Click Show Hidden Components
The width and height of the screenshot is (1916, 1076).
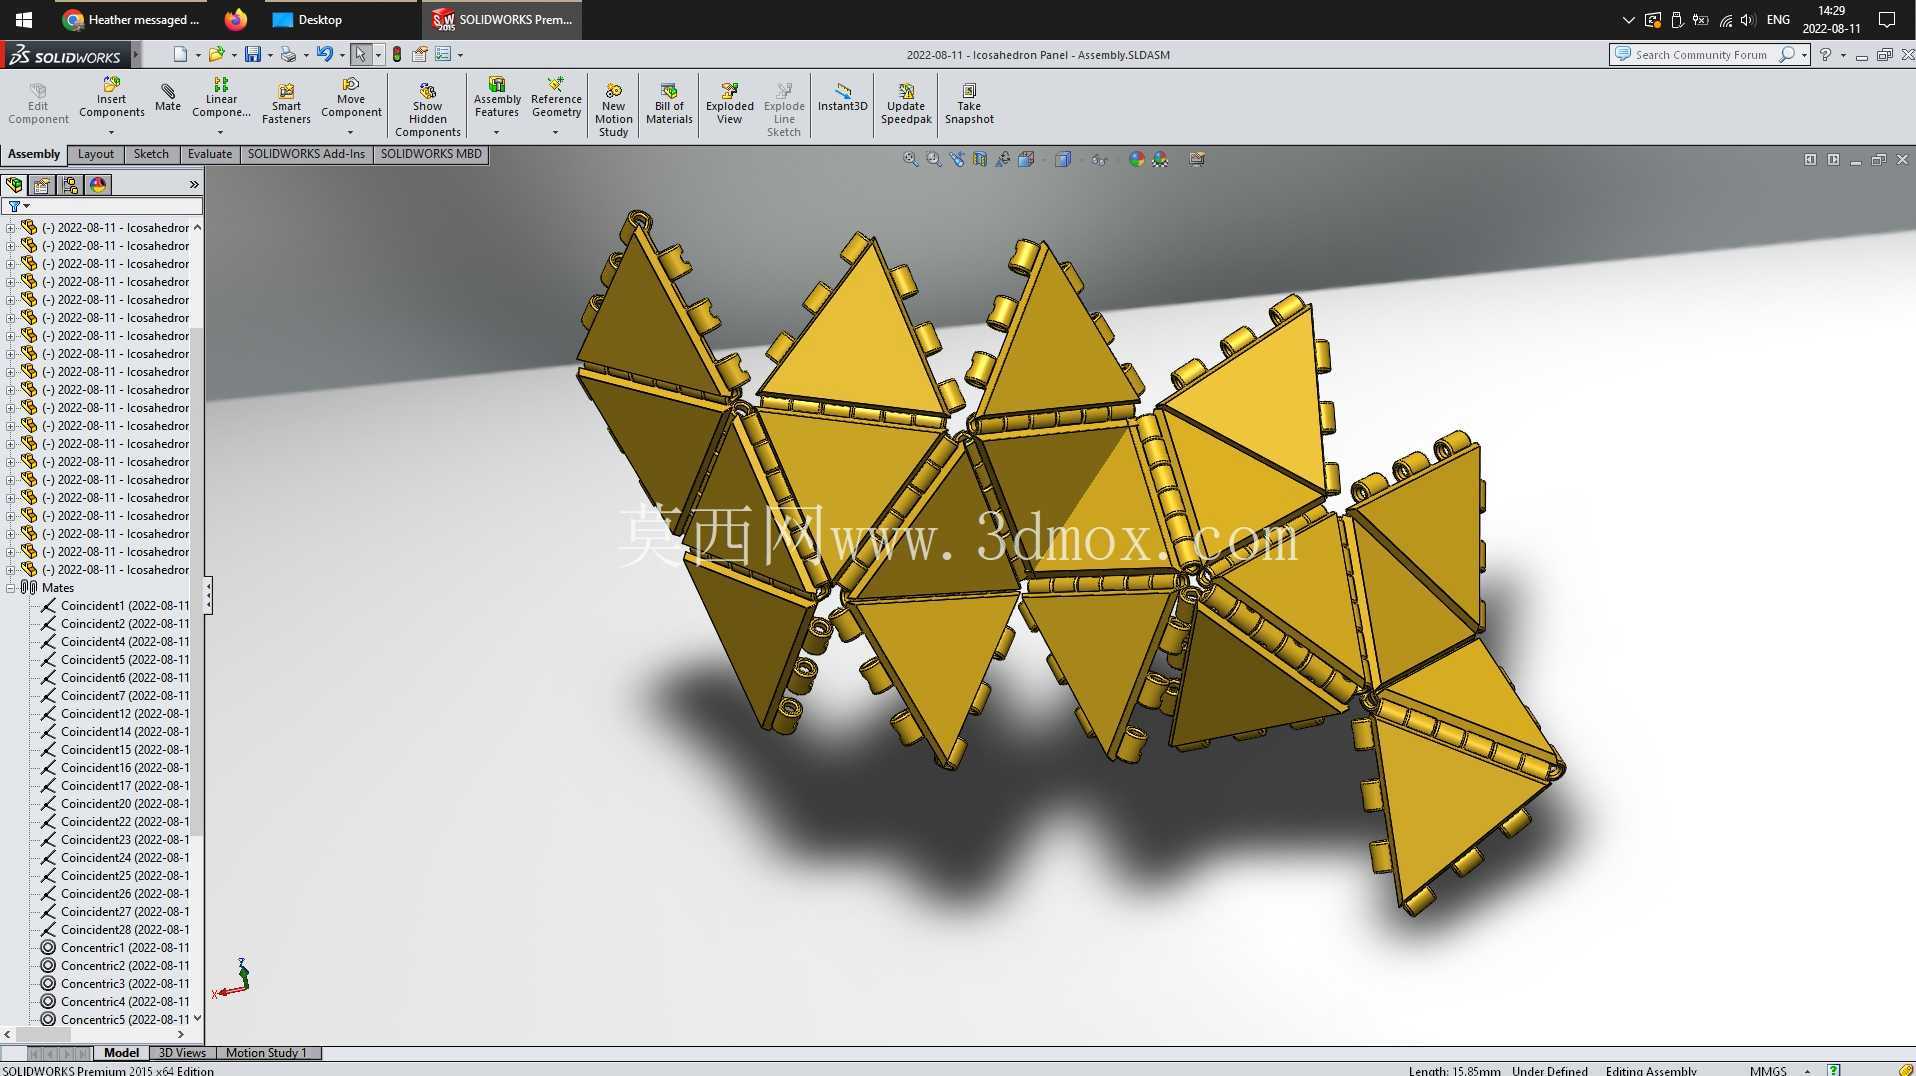[x=427, y=110]
